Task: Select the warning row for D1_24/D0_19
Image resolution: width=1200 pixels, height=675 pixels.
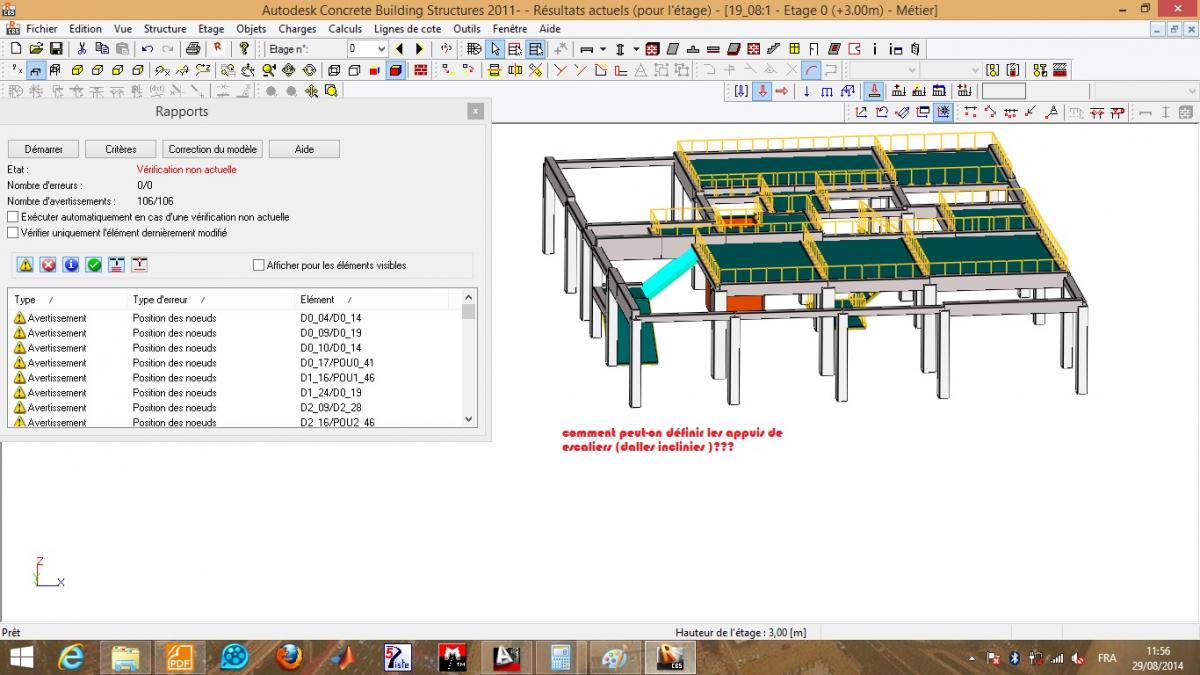Action: click(235, 393)
